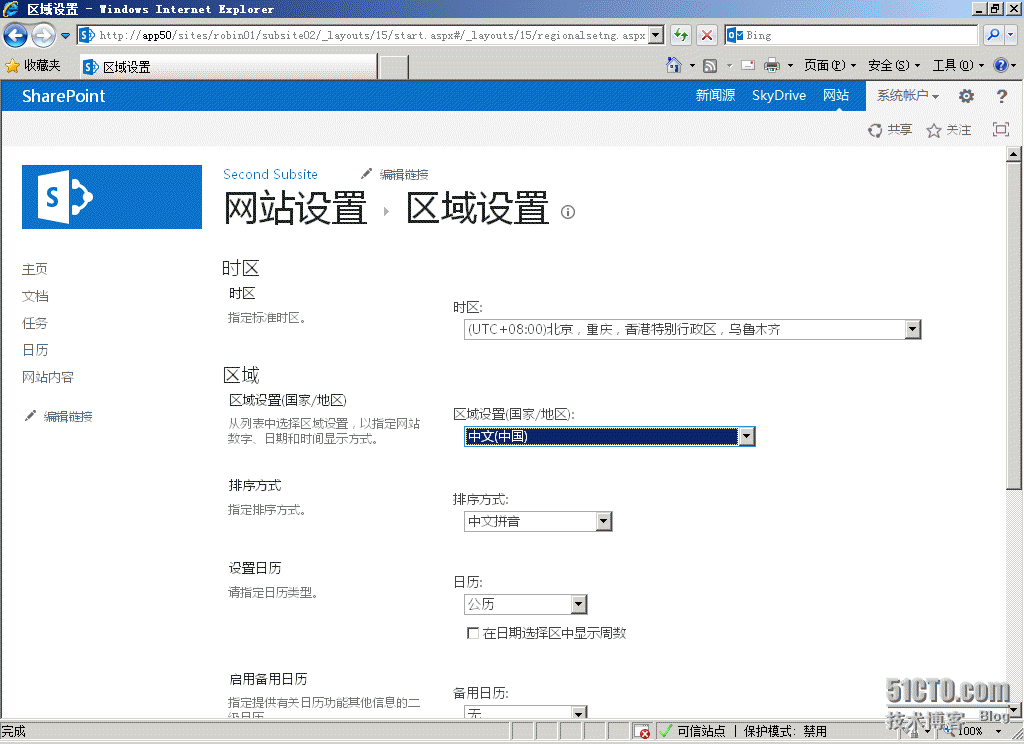The height and width of the screenshot is (744, 1024).
Task: Open the 日历 dropdown 公历
Action: pyautogui.click(x=526, y=604)
